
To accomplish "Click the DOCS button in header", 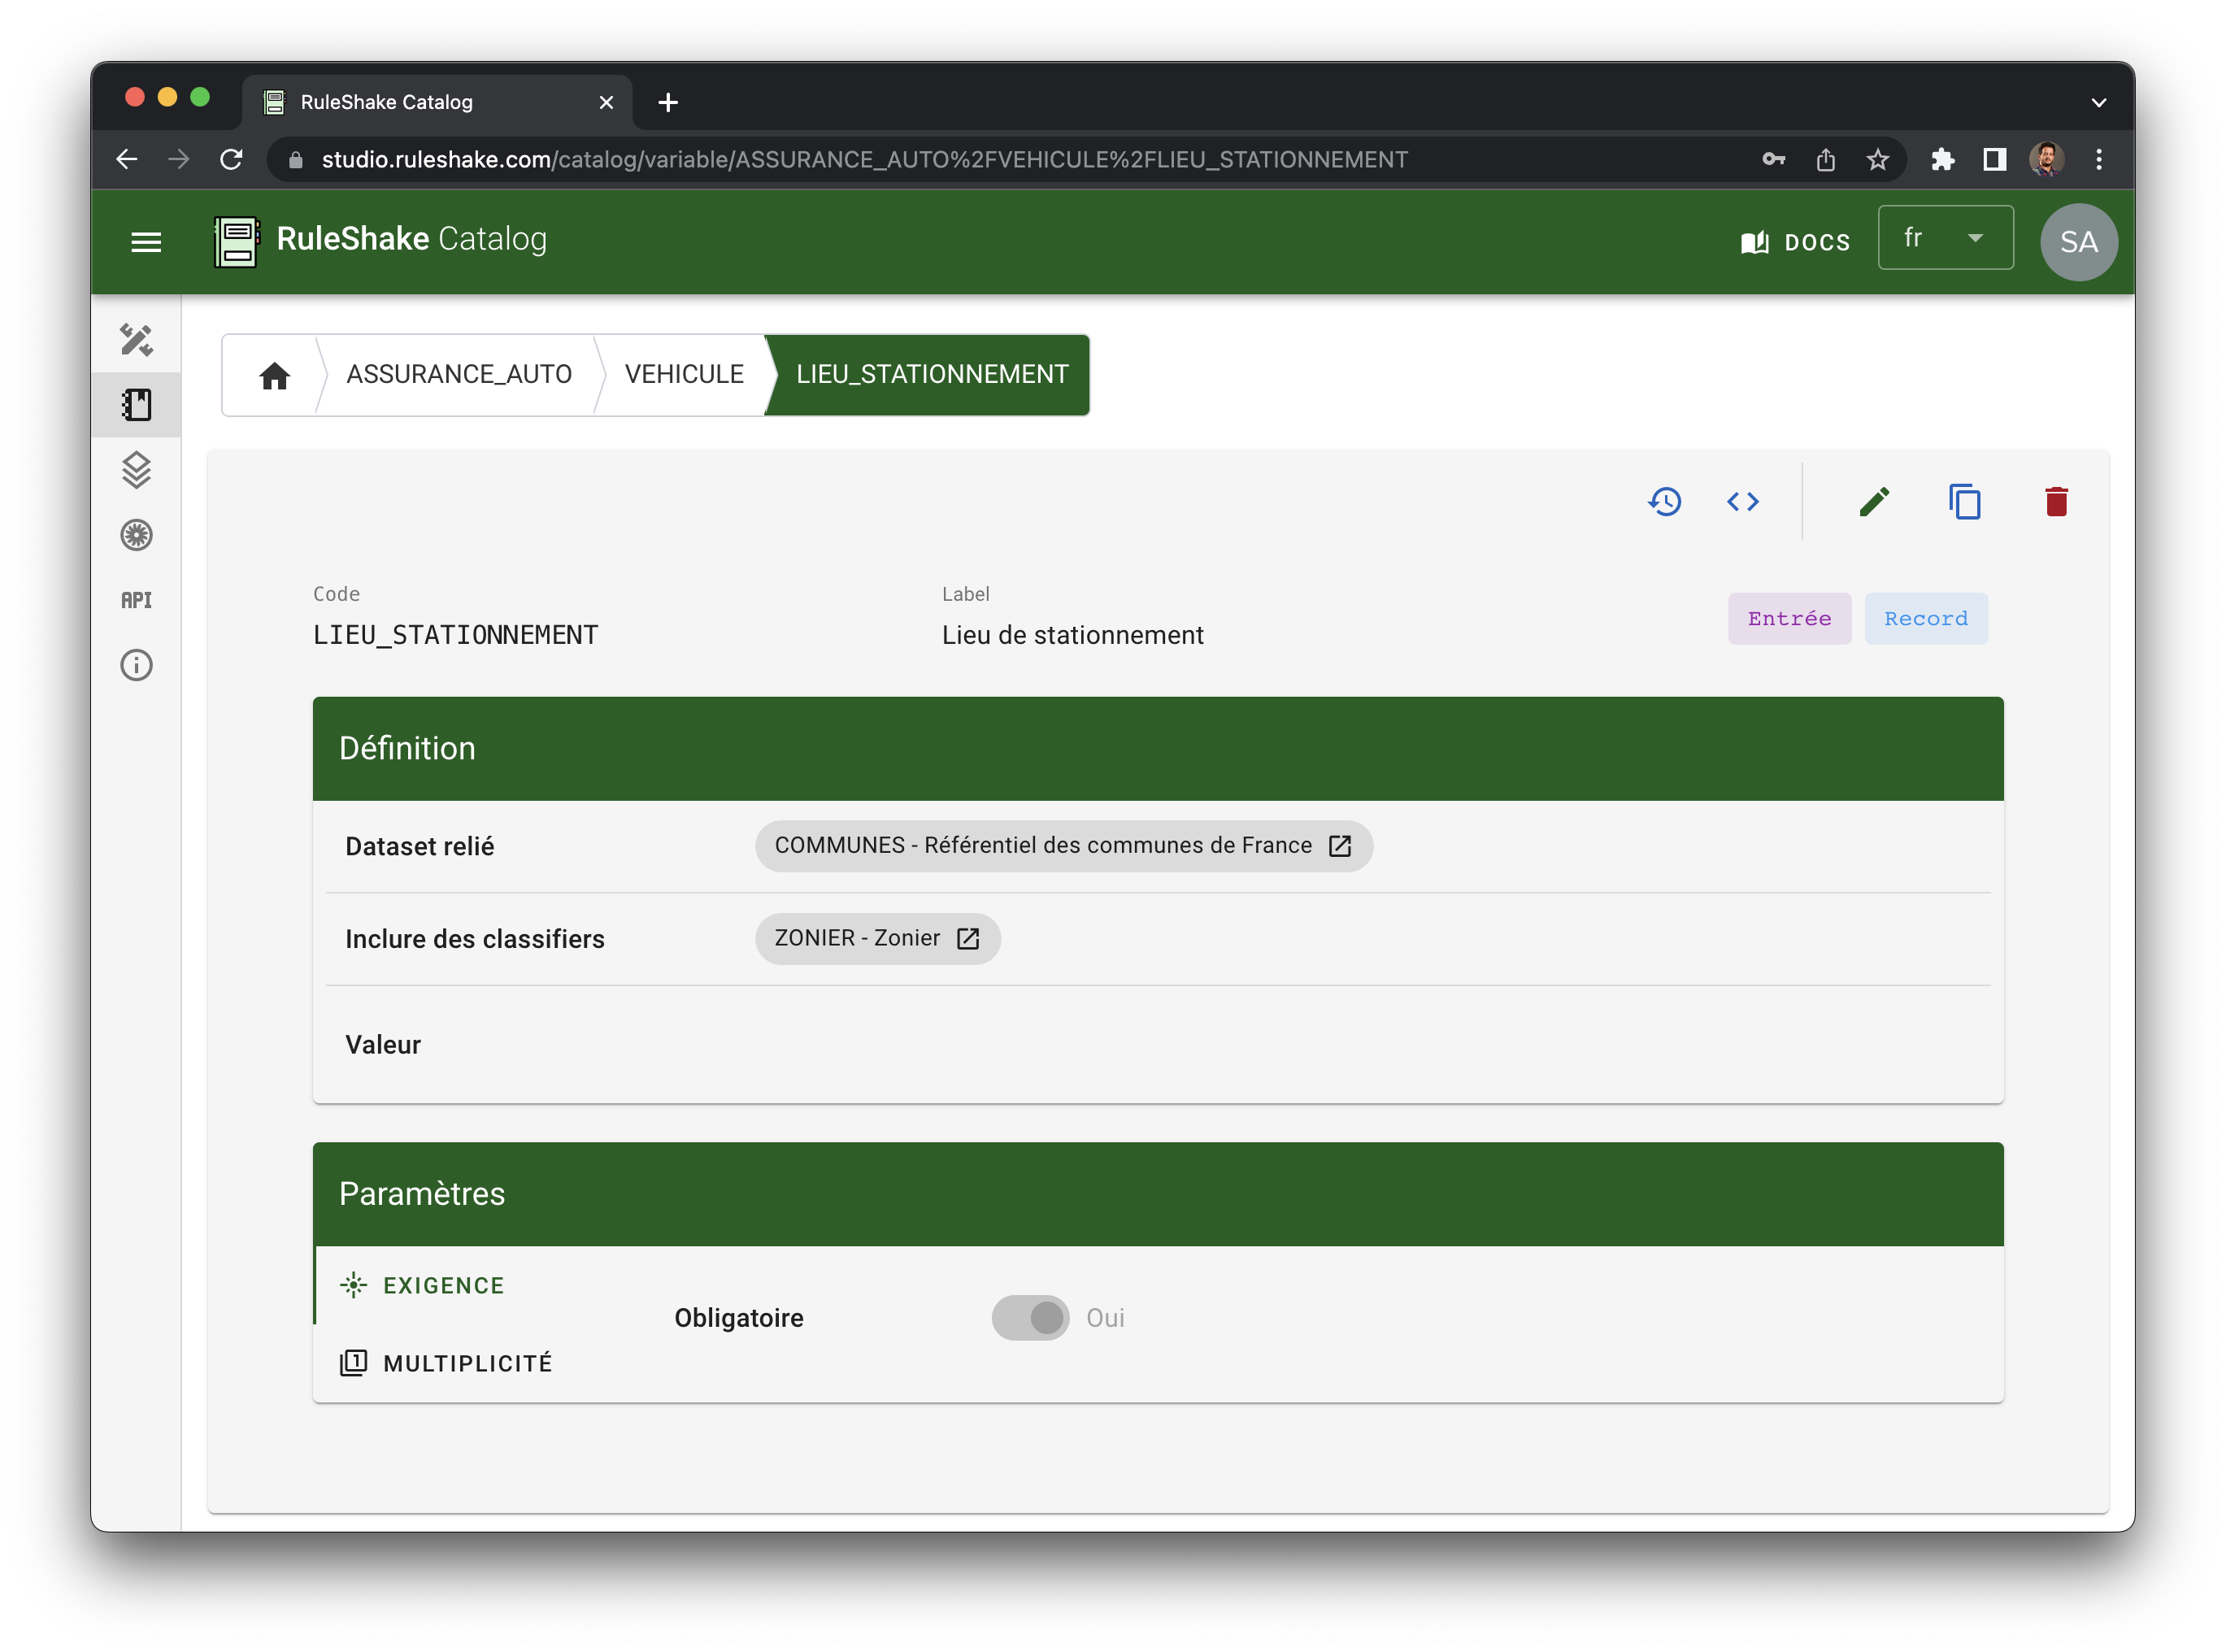I will (x=1796, y=242).
